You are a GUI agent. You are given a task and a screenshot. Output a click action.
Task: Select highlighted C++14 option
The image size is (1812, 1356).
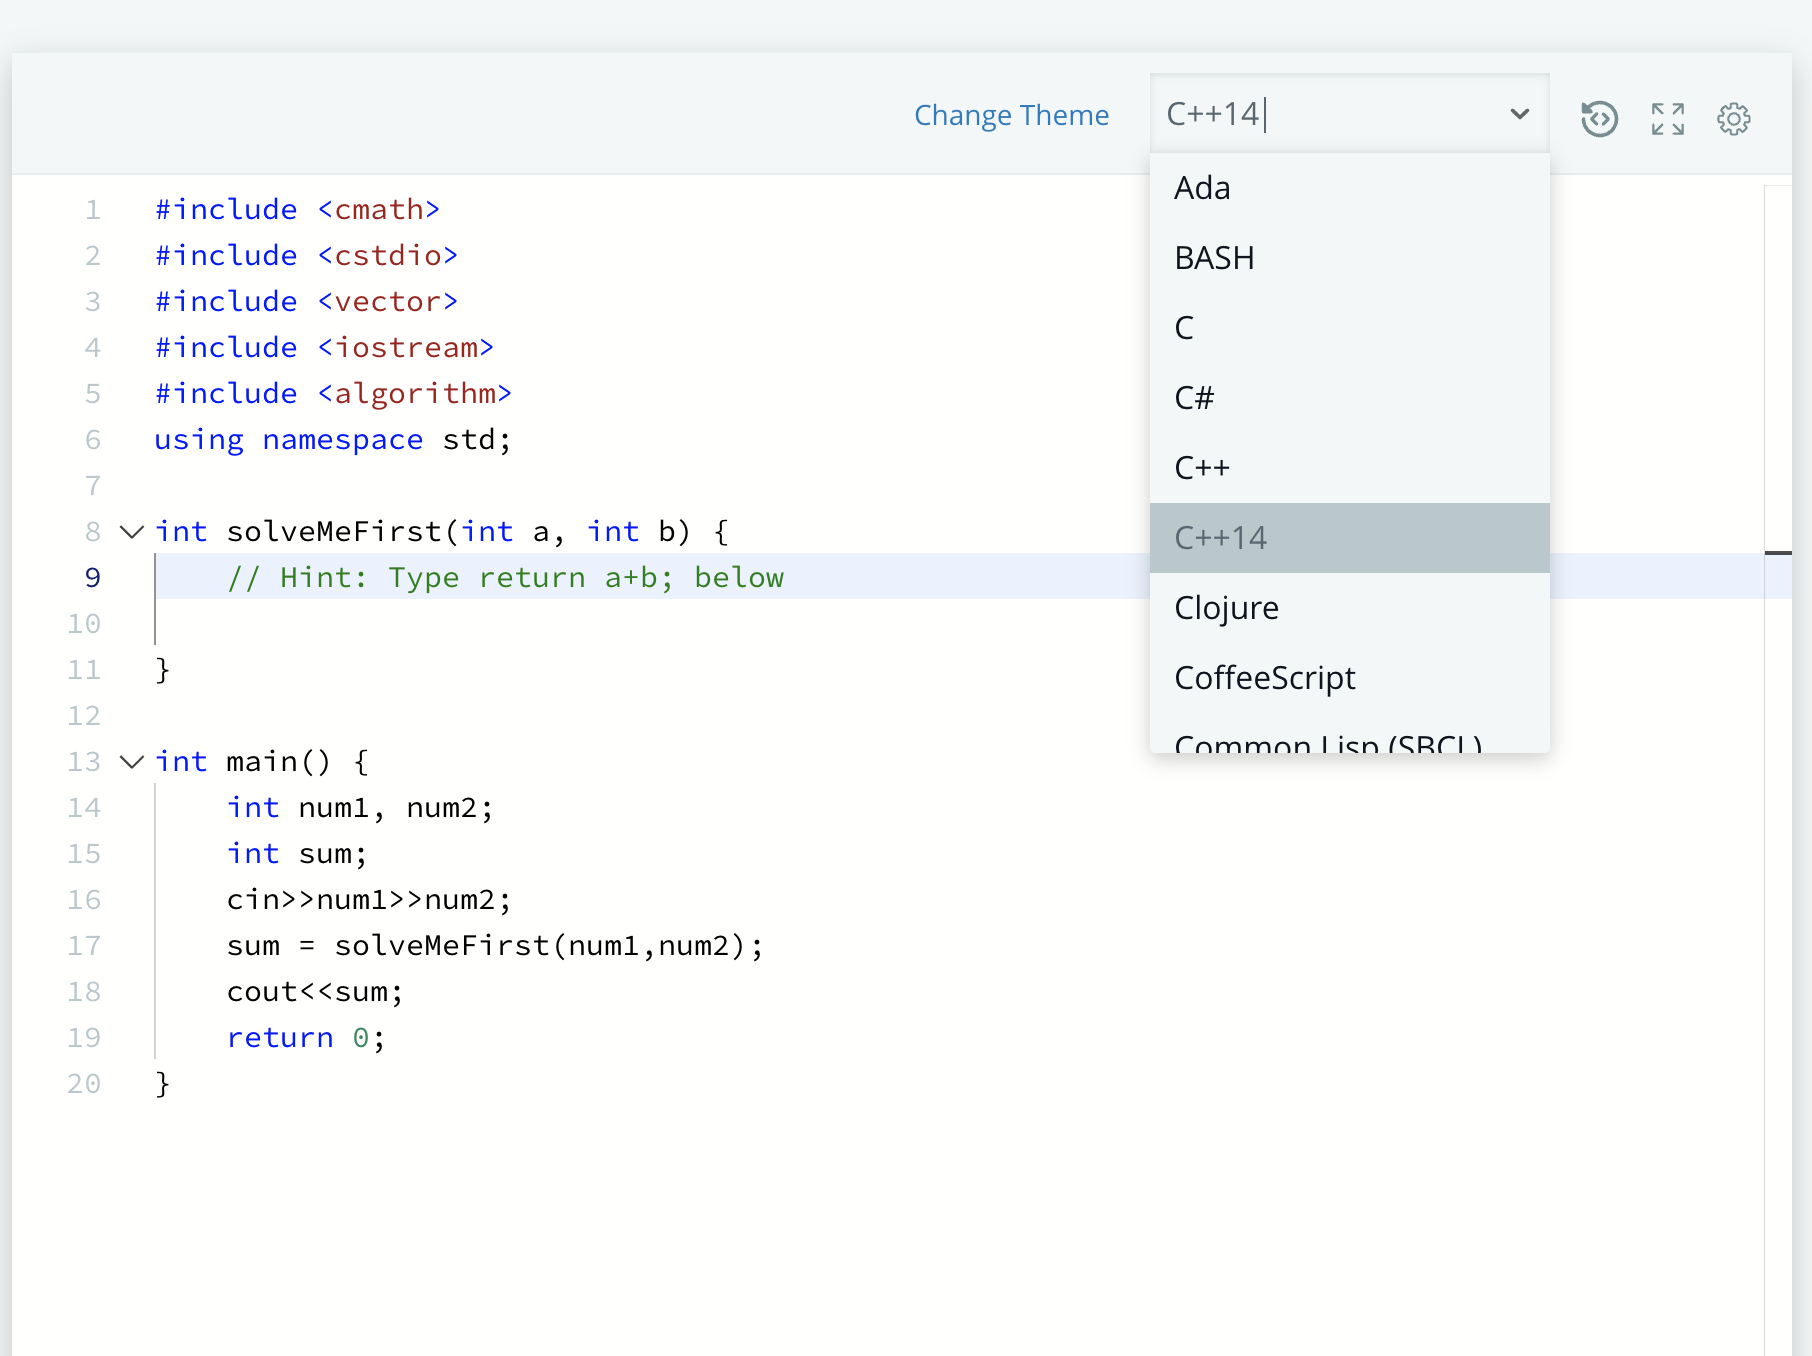[x=1349, y=538]
